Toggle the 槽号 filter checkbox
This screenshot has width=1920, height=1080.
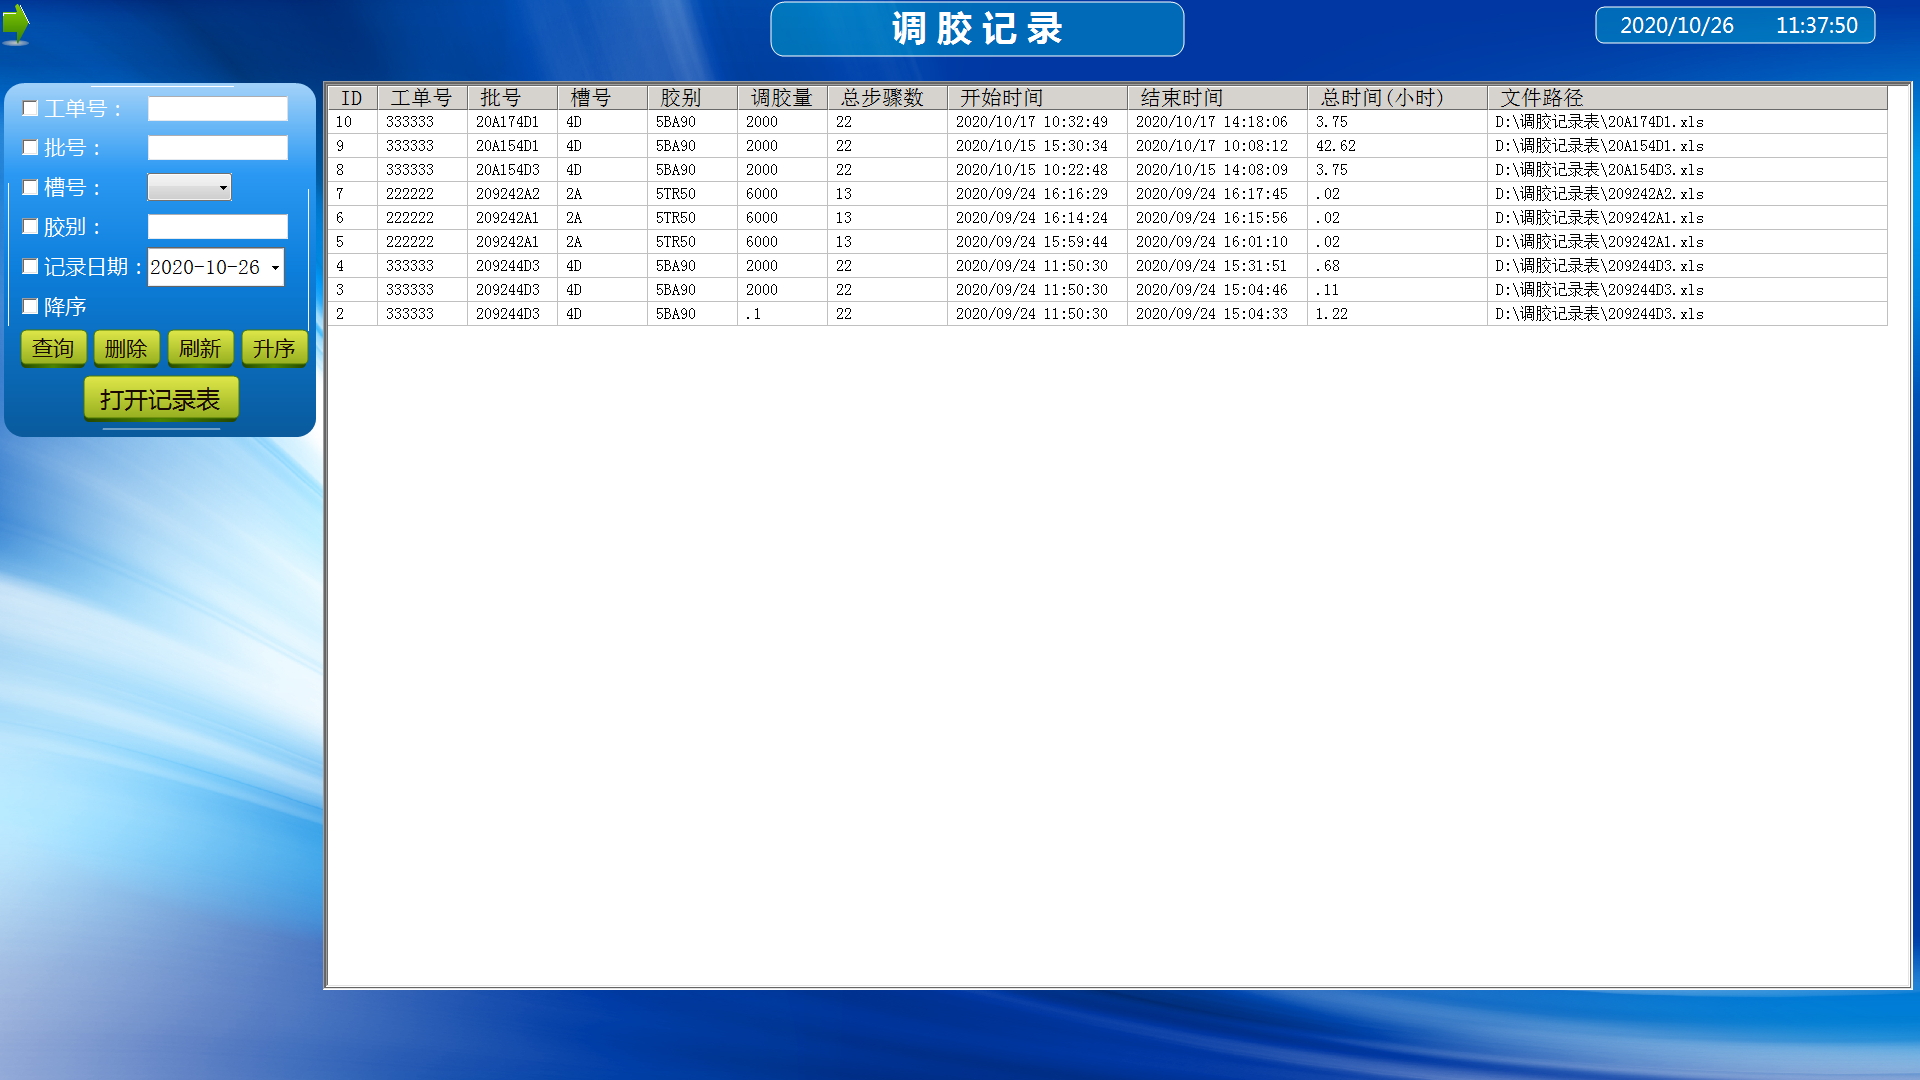click(31, 188)
